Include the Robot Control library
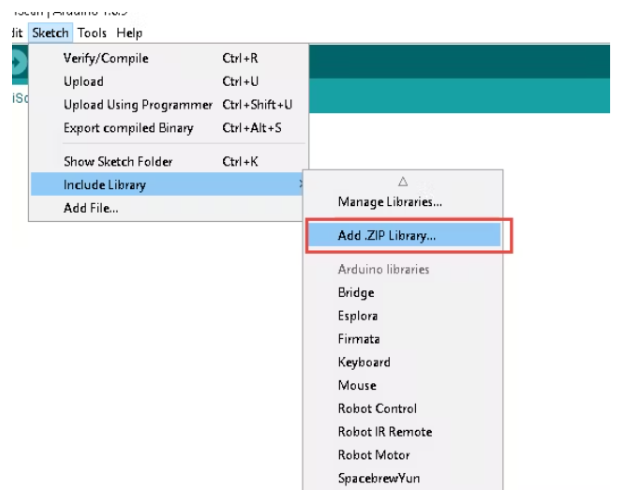 pos(403,409)
